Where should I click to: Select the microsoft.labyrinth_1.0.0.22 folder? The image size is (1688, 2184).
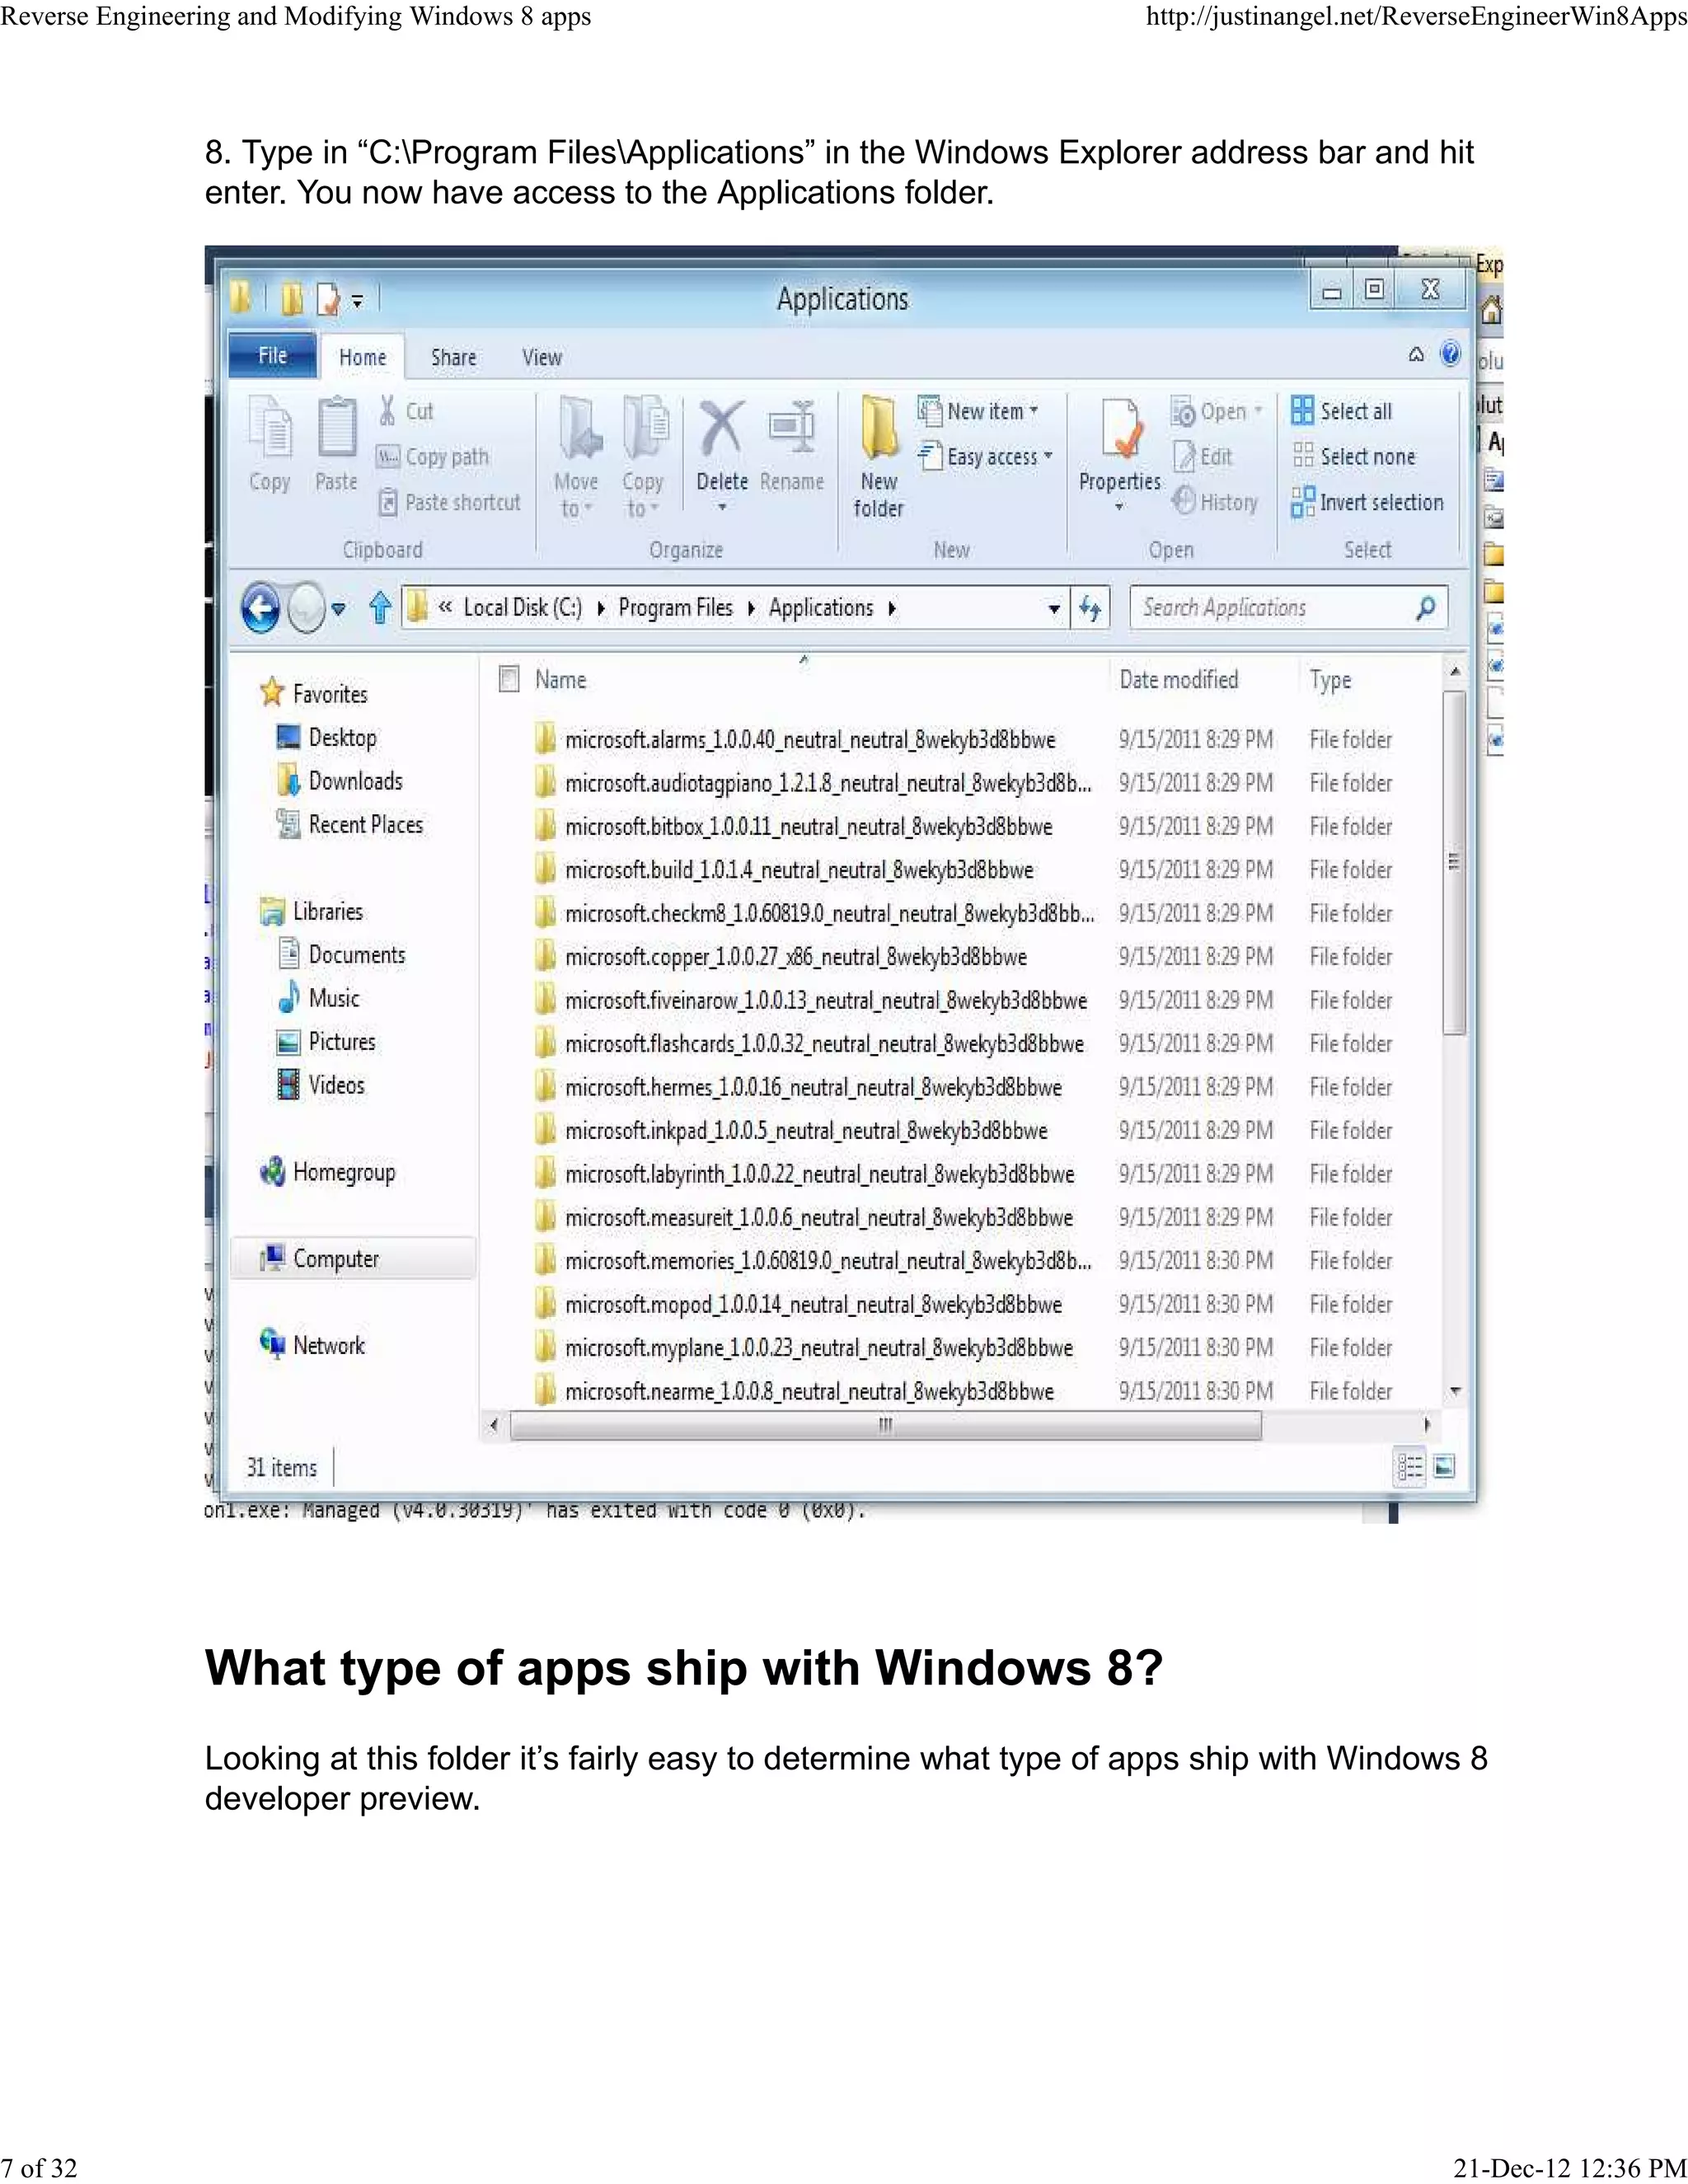pos(804,1174)
